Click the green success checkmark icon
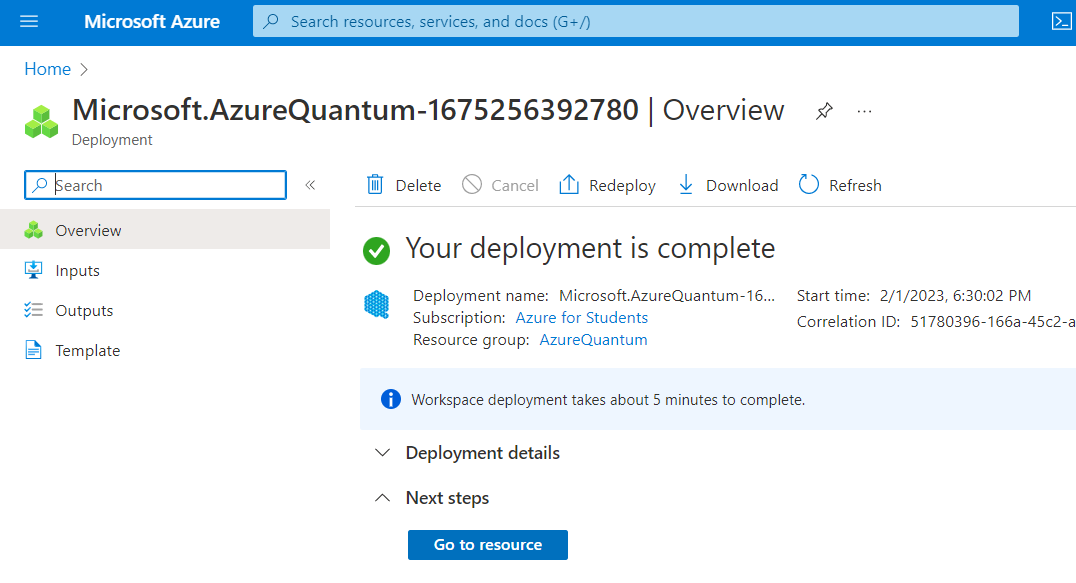Screen dimensions: 1076x583 tap(376, 250)
